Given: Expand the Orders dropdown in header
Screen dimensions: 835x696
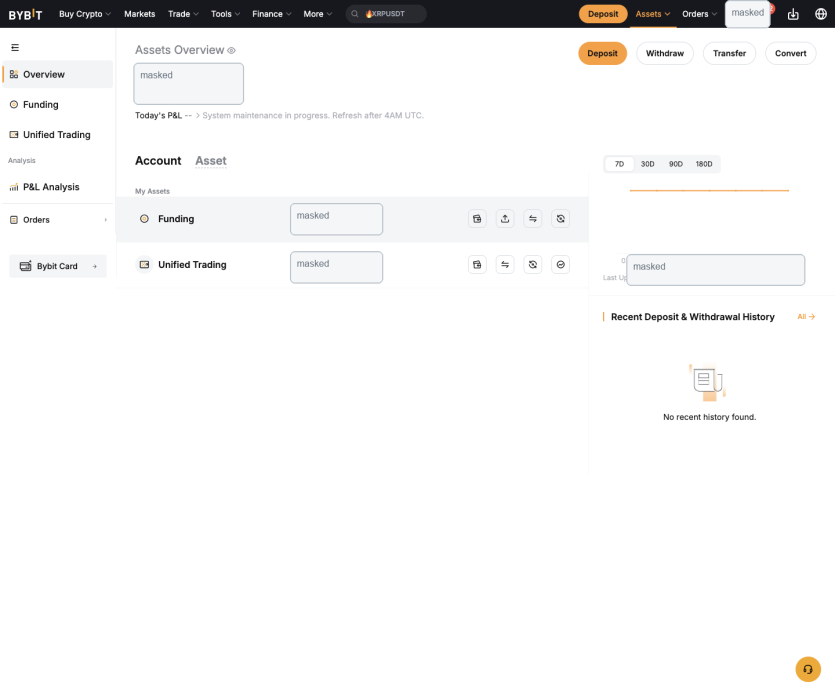Looking at the screenshot, I should 699,14.
